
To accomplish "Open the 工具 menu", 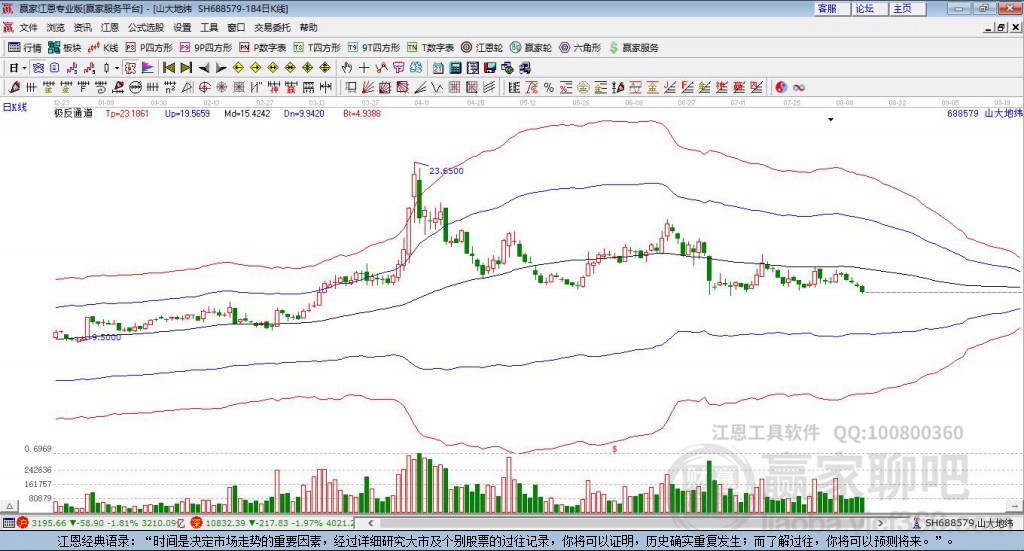I will (x=209, y=27).
